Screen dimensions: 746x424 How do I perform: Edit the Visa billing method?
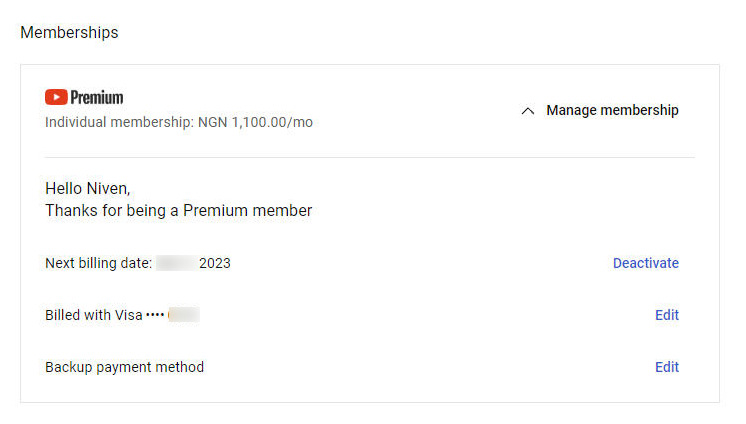[x=667, y=315]
